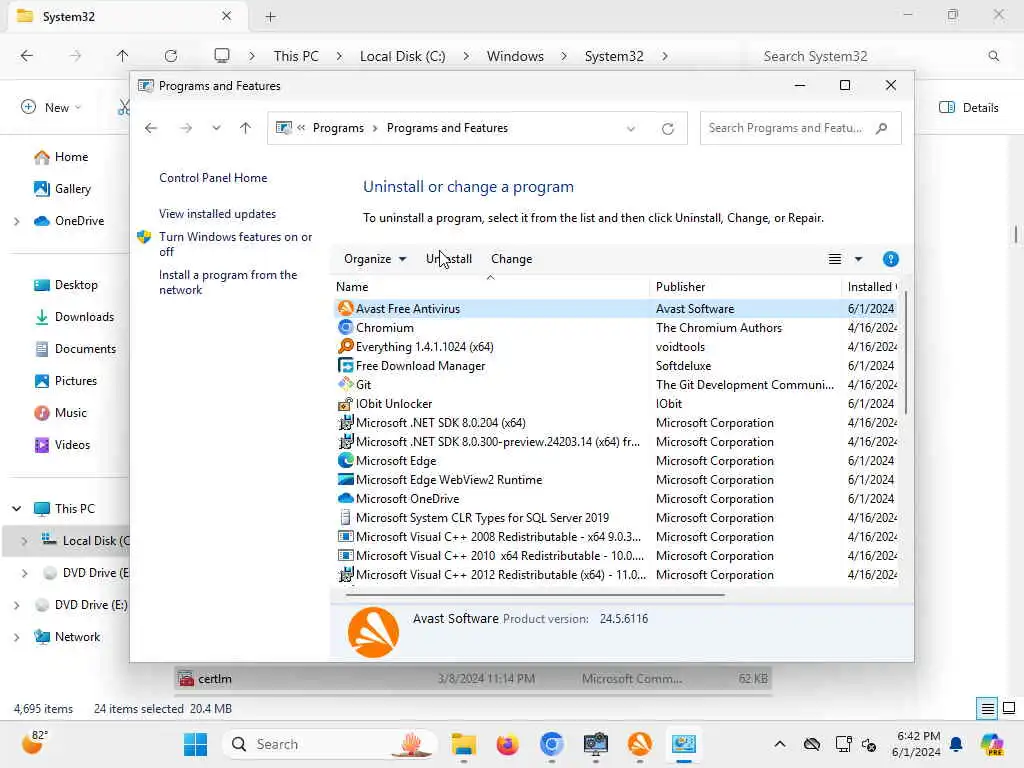
Task: Select the Microsoft Edge entry
Action: click(x=617, y=460)
